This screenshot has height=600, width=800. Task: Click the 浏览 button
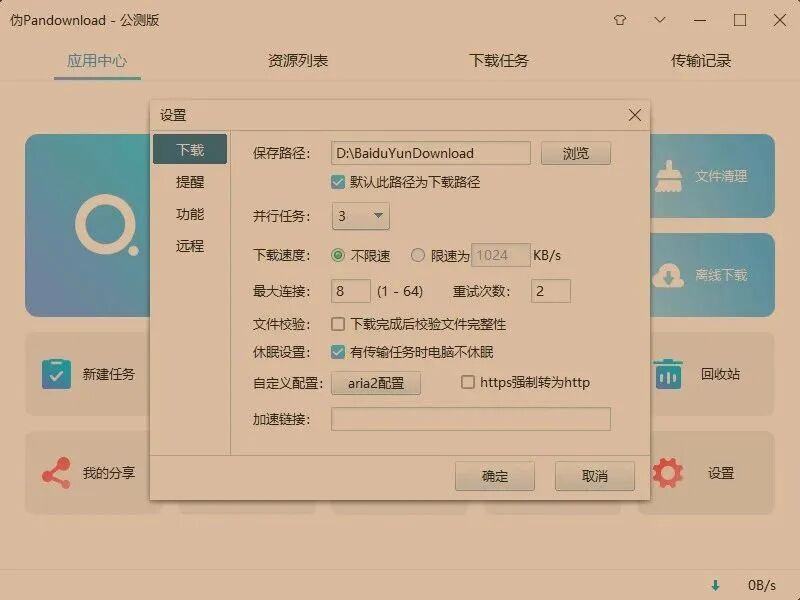[576, 153]
